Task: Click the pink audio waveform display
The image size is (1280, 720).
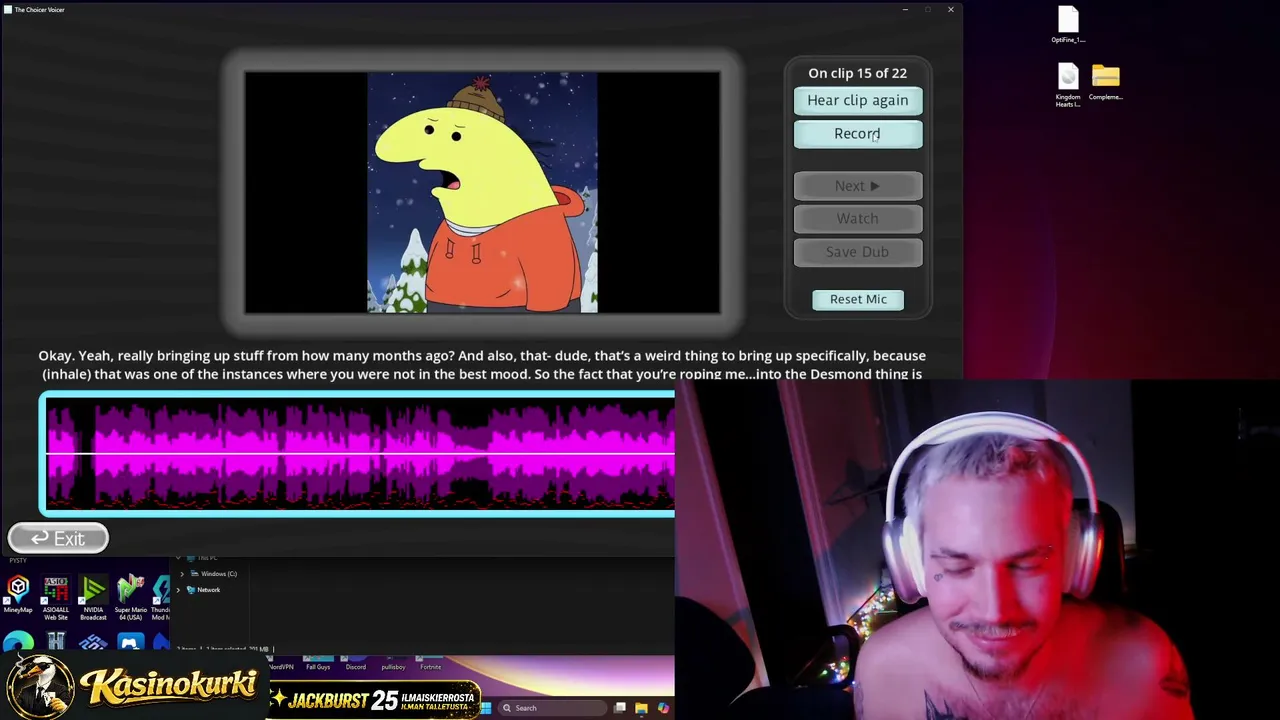Action: [357, 455]
